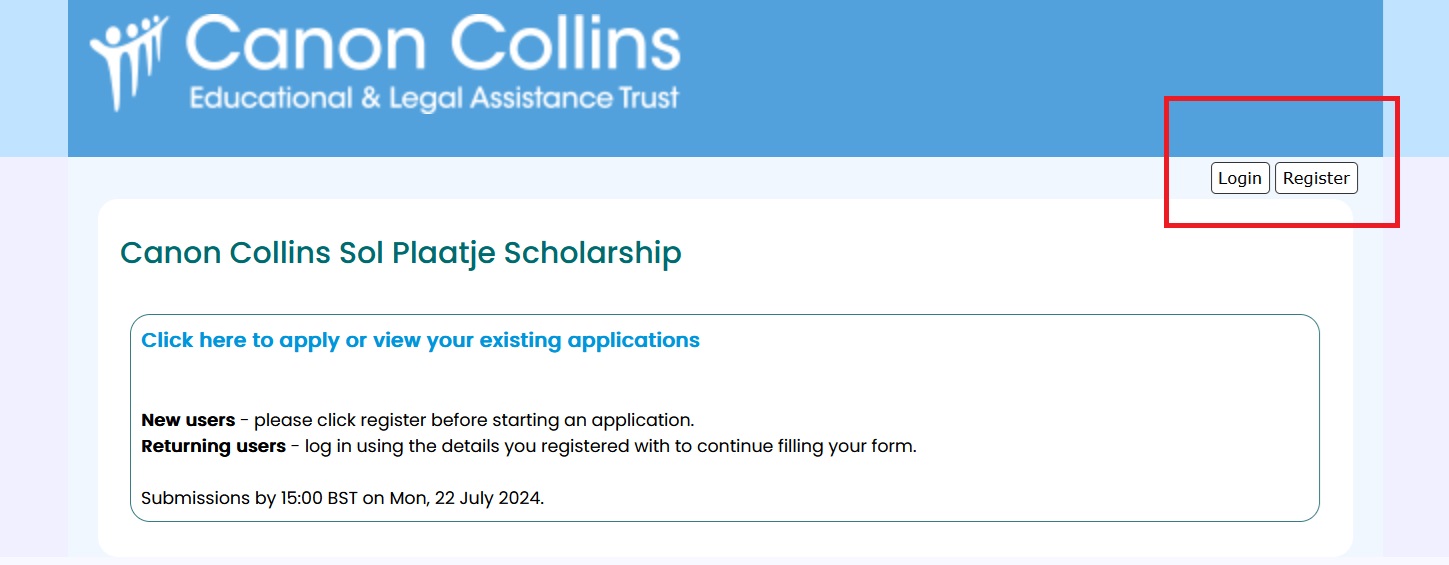Click the Canon Collins people figures logo icon
1449x565 pixels.
[x=127, y=60]
